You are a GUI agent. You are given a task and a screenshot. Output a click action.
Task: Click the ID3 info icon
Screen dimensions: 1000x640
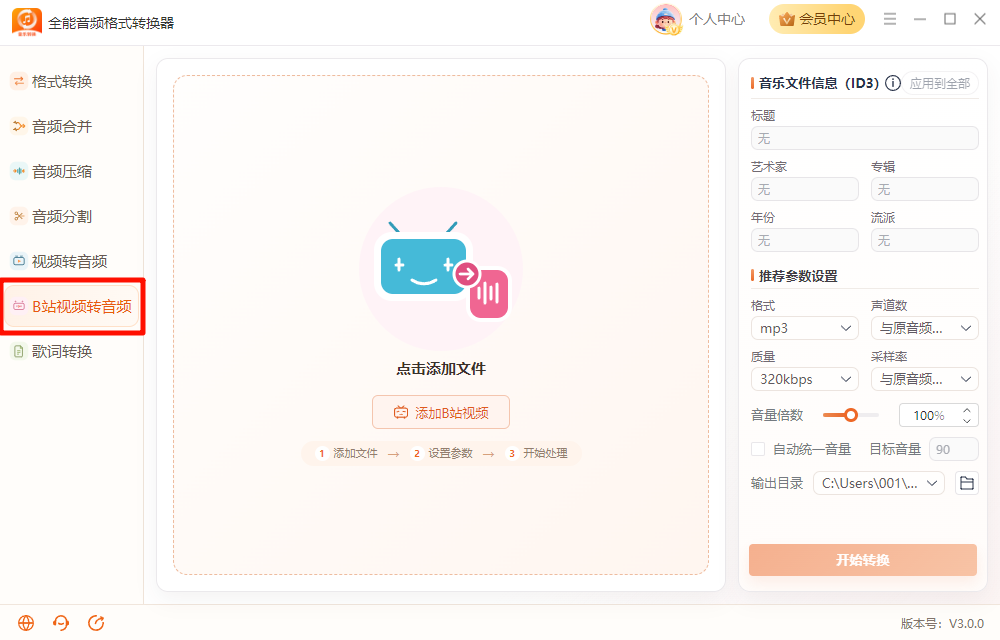[893, 83]
